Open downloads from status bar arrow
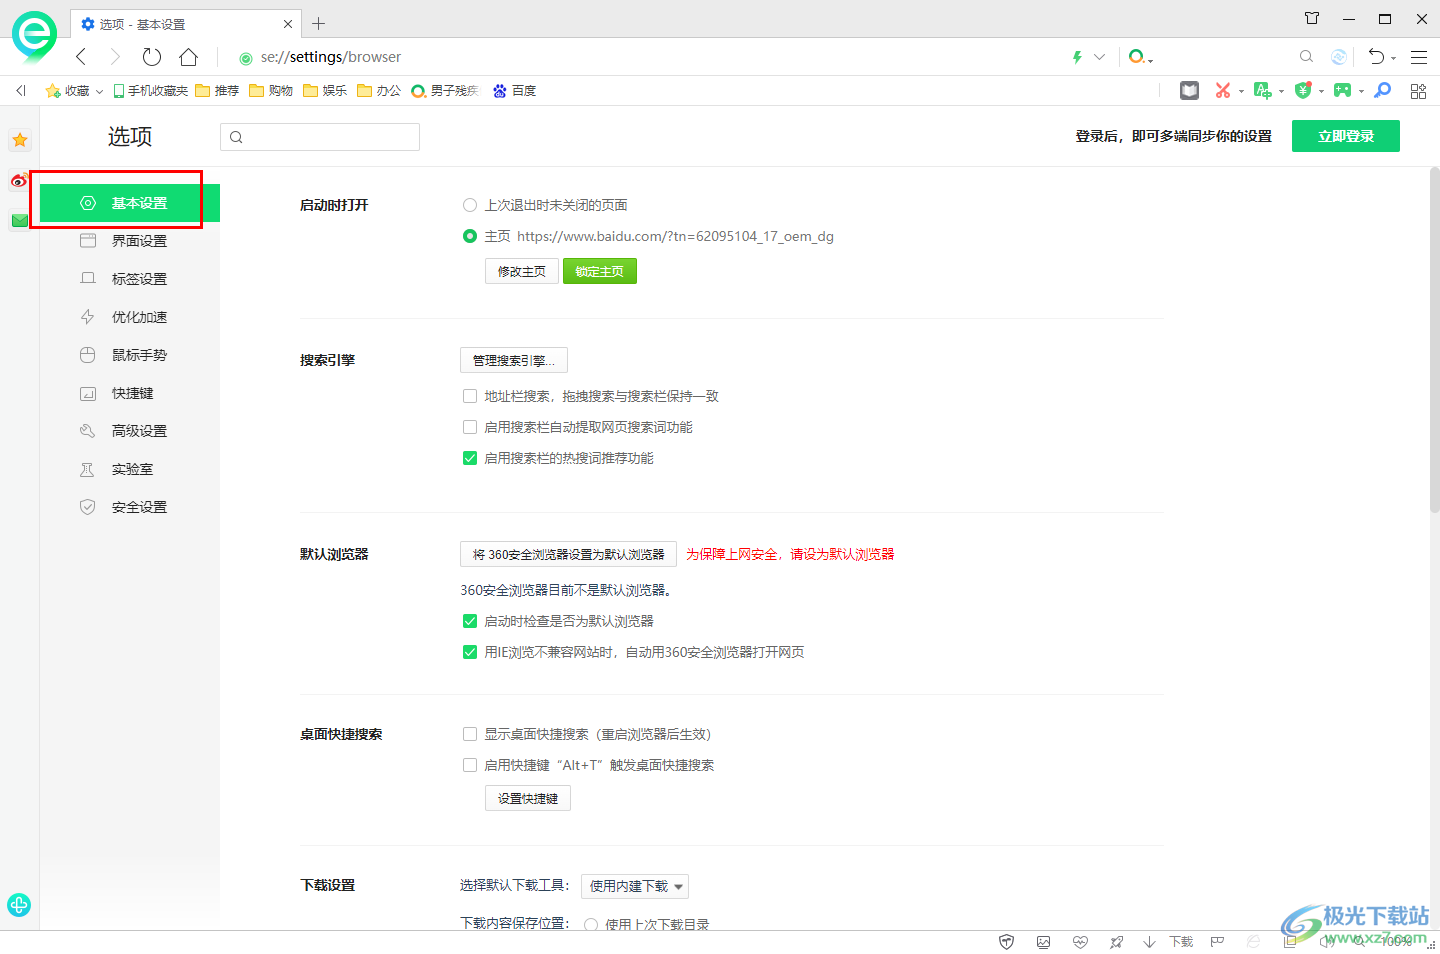1440x954 pixels. (x=1150, y=942)
